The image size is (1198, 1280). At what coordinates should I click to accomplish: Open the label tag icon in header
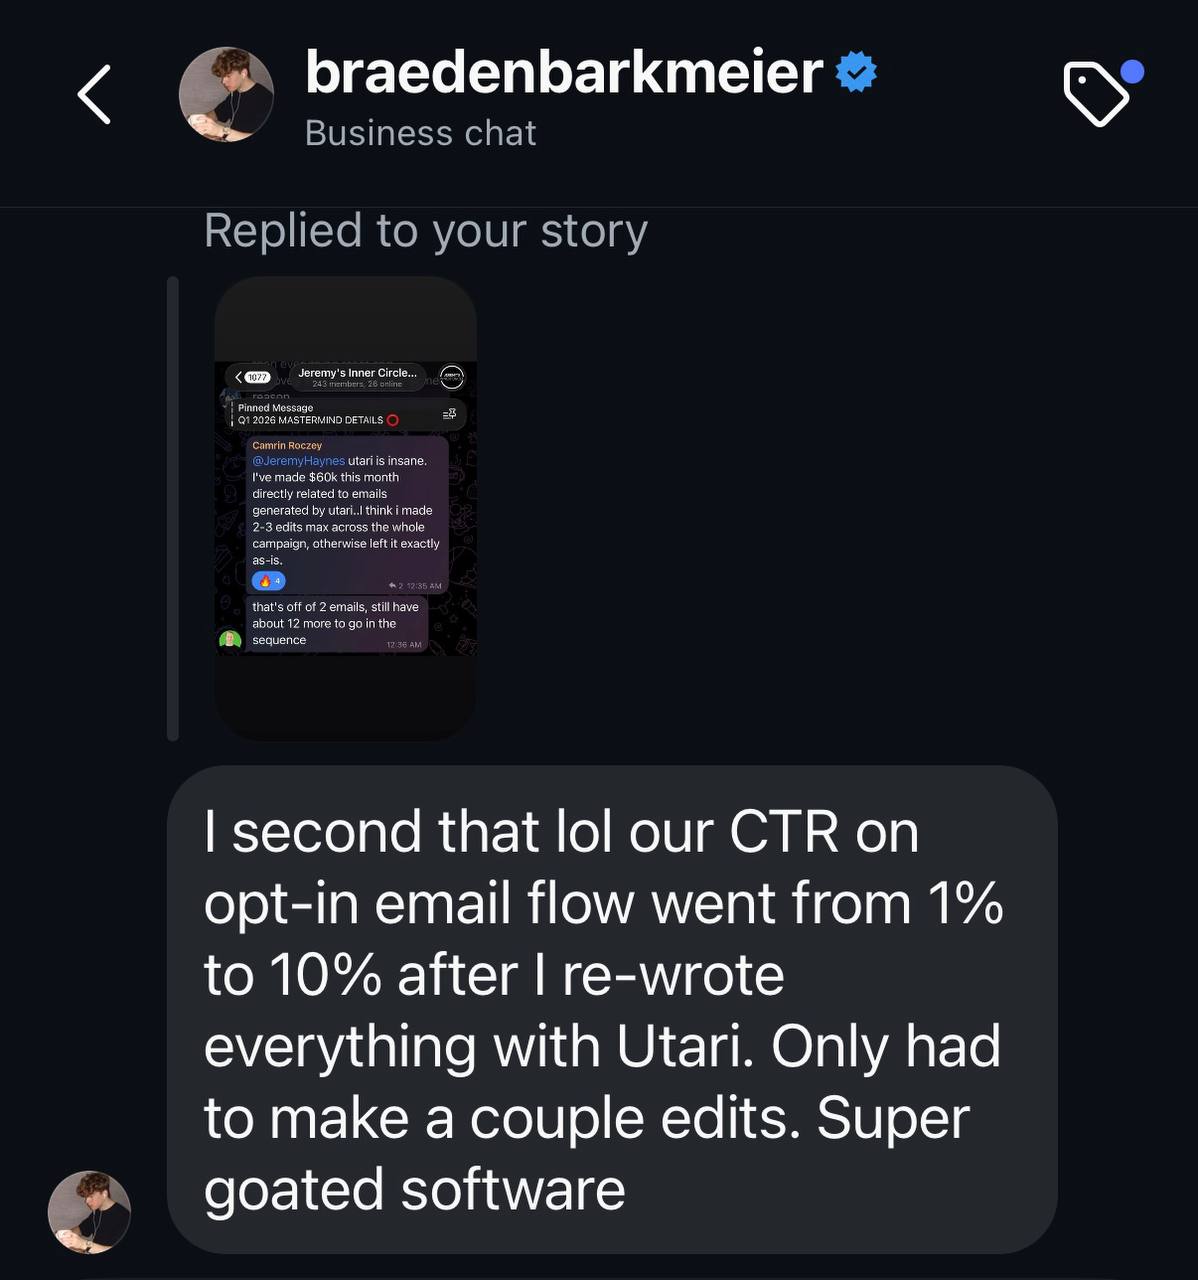coord(1095,95)
